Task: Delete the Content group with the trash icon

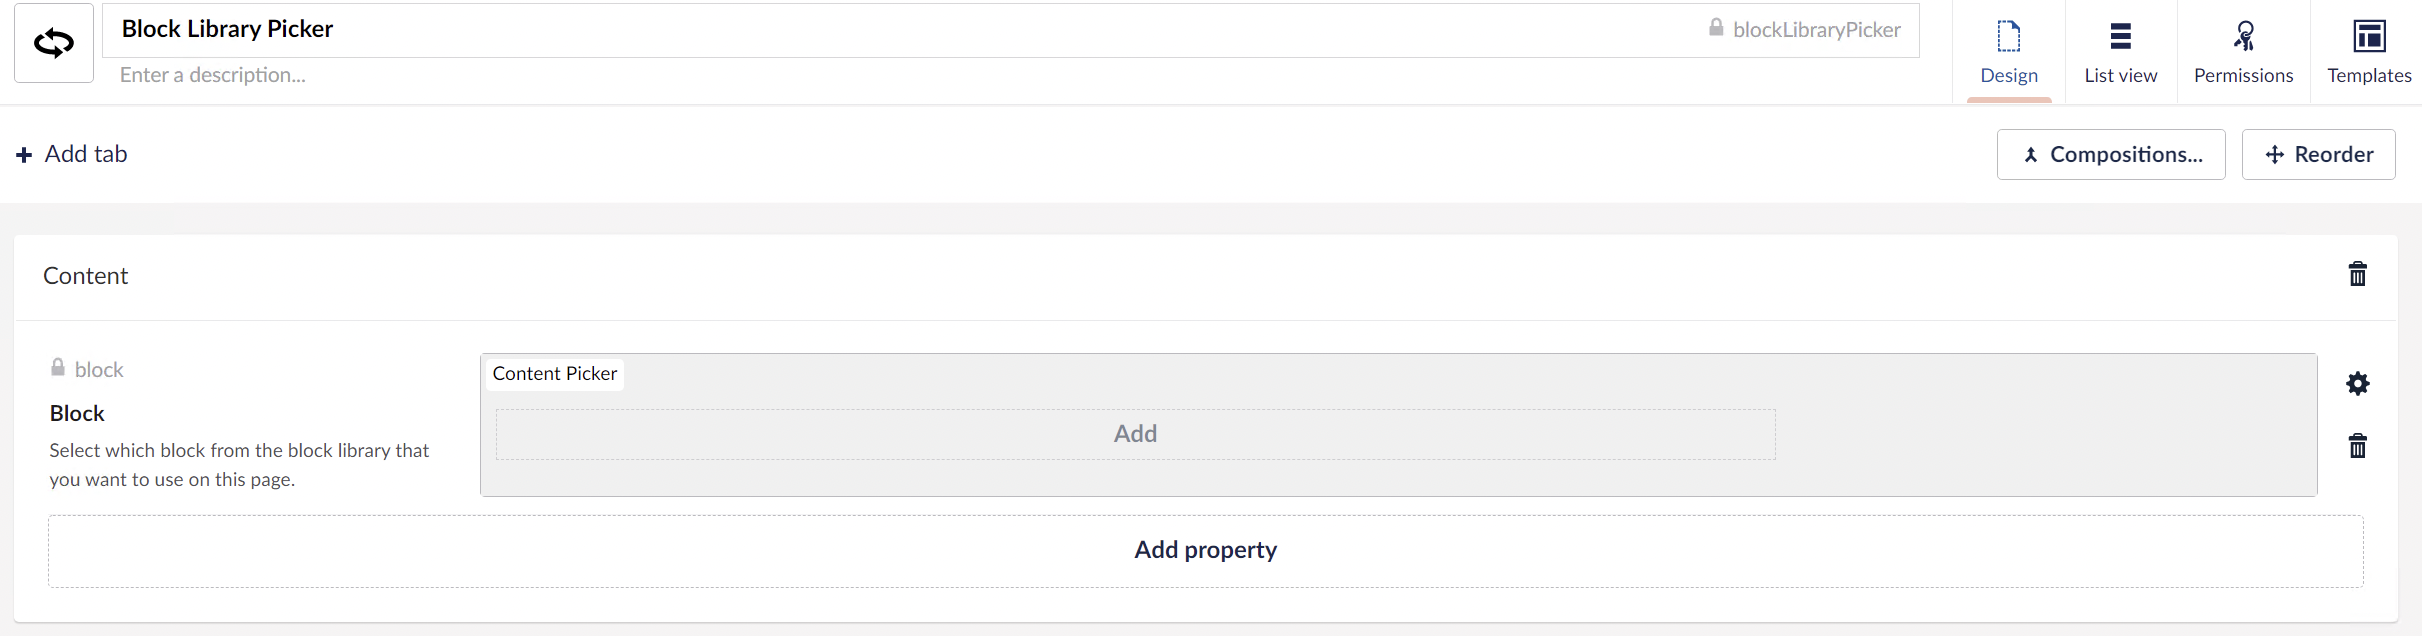Action: [2358, 274]
